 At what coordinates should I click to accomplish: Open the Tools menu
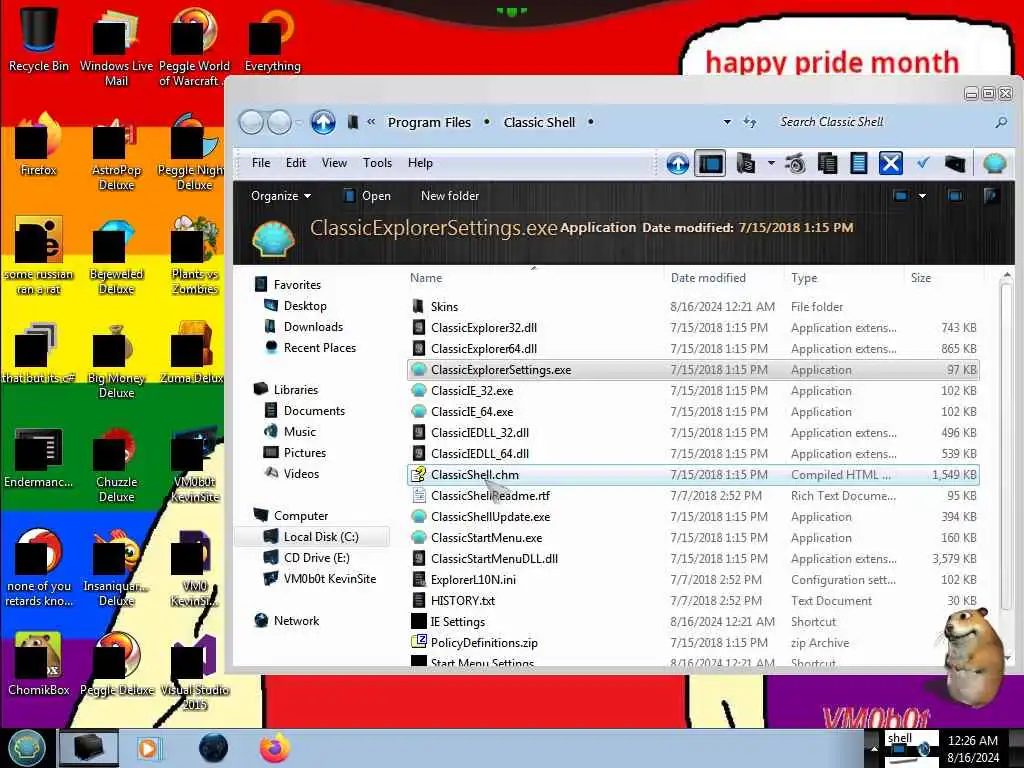[x=377, y=163]
